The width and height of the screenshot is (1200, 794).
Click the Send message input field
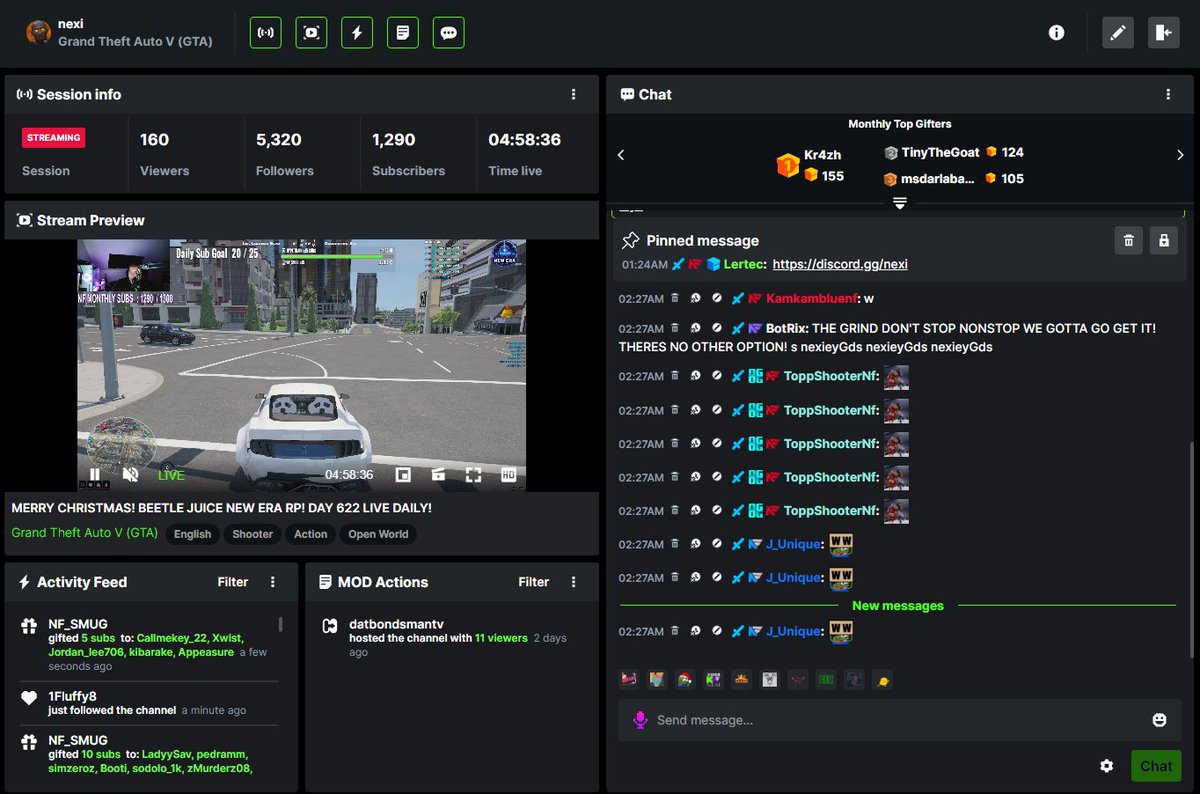[x=900, y=720]
